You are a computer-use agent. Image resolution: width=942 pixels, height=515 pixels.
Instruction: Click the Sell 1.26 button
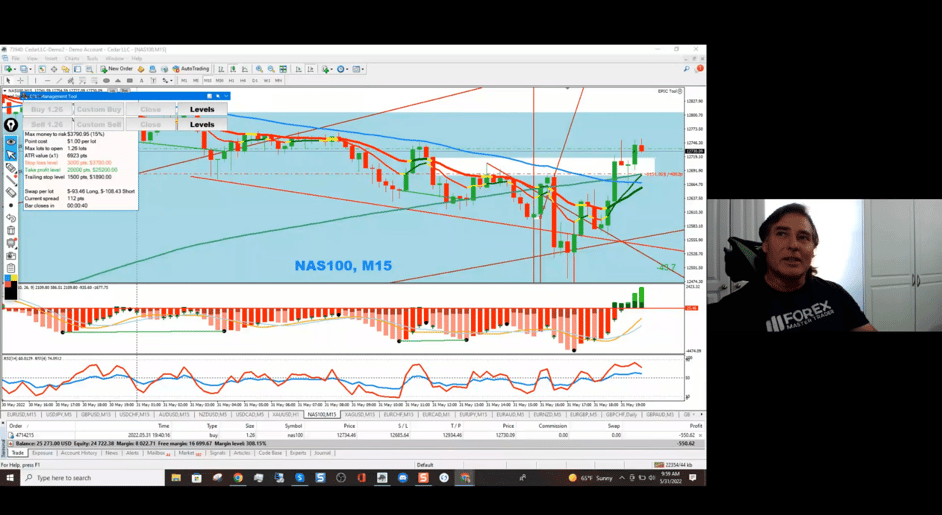[48, 124]
